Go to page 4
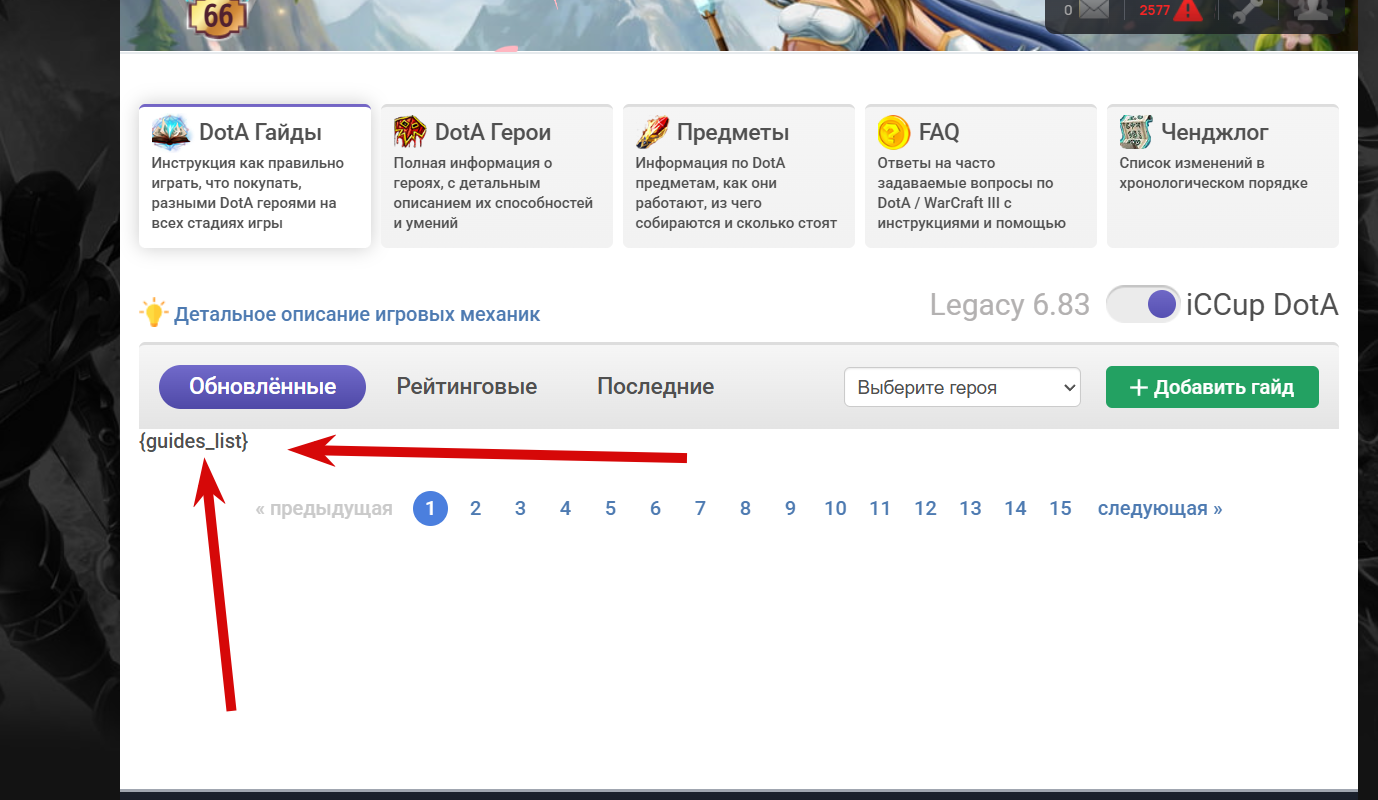 [x=565, y=508]
